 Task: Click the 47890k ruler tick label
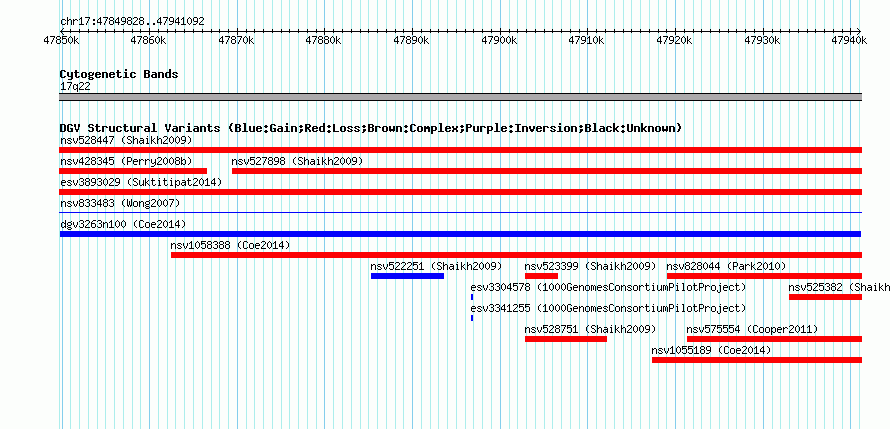(x=410, y=40)
